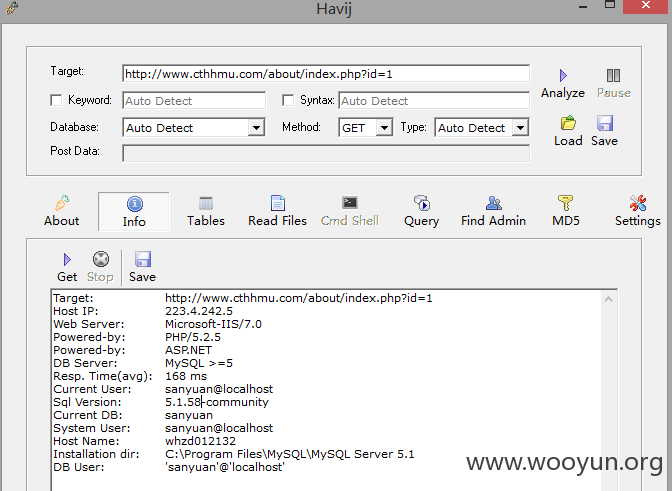Click the ASP.NET value
The height and width of the screenshot is (491, 672).
188,350
